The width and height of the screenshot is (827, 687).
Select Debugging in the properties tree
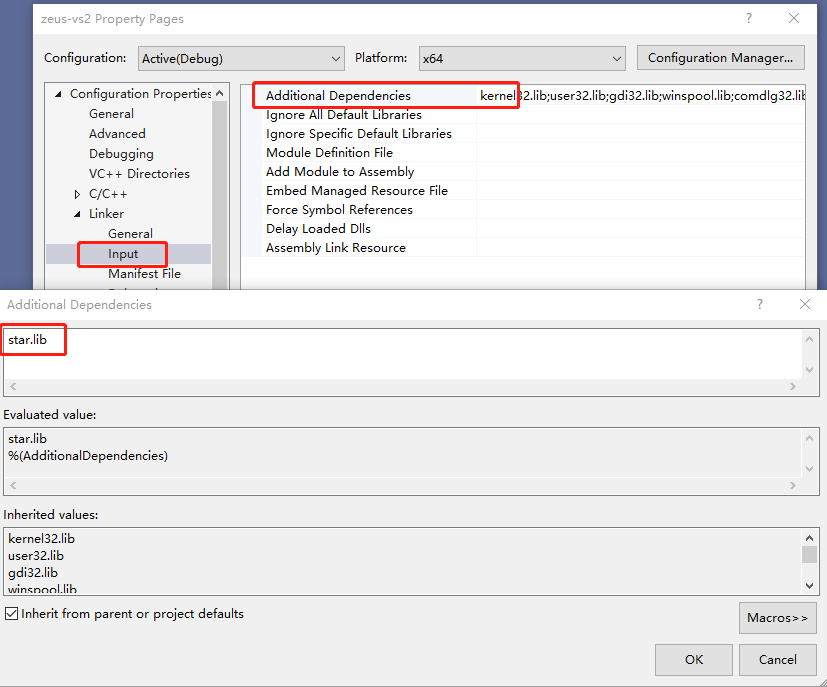click(121, 154)
